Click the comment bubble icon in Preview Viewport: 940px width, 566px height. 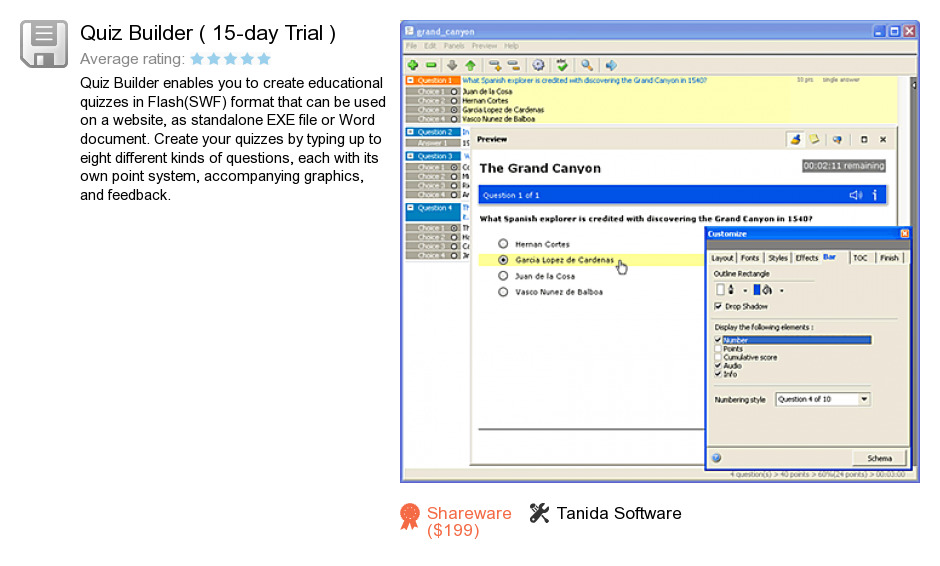pos(837,139)
